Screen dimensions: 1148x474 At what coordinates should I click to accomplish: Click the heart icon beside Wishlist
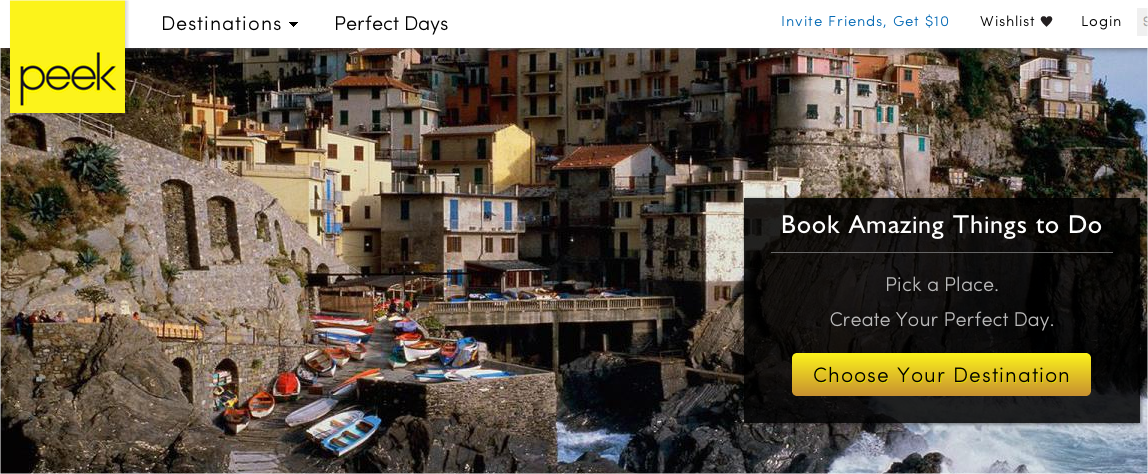point(1046,22)
